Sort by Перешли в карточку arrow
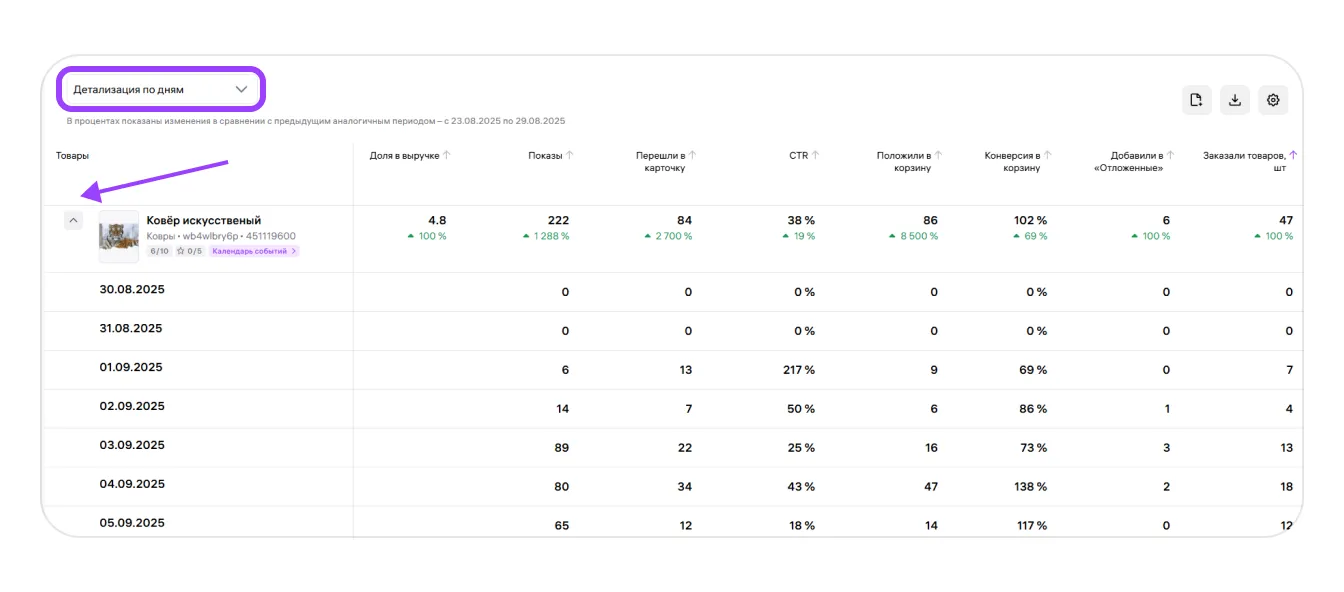The height and width of the screenshot is (592, 1344). point(692,155)
